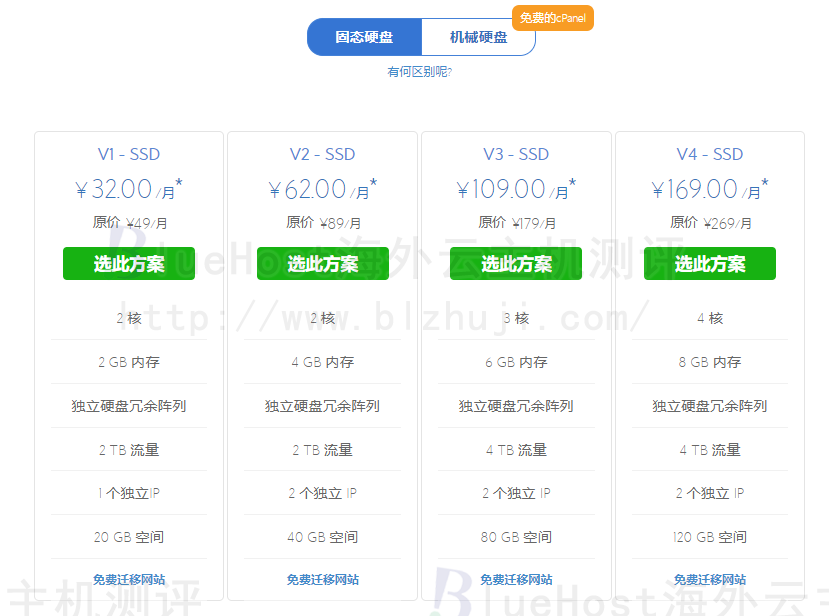Switch to 固态硬盘 tab
This screenshot has height=616, width=829.
[364, 37]
